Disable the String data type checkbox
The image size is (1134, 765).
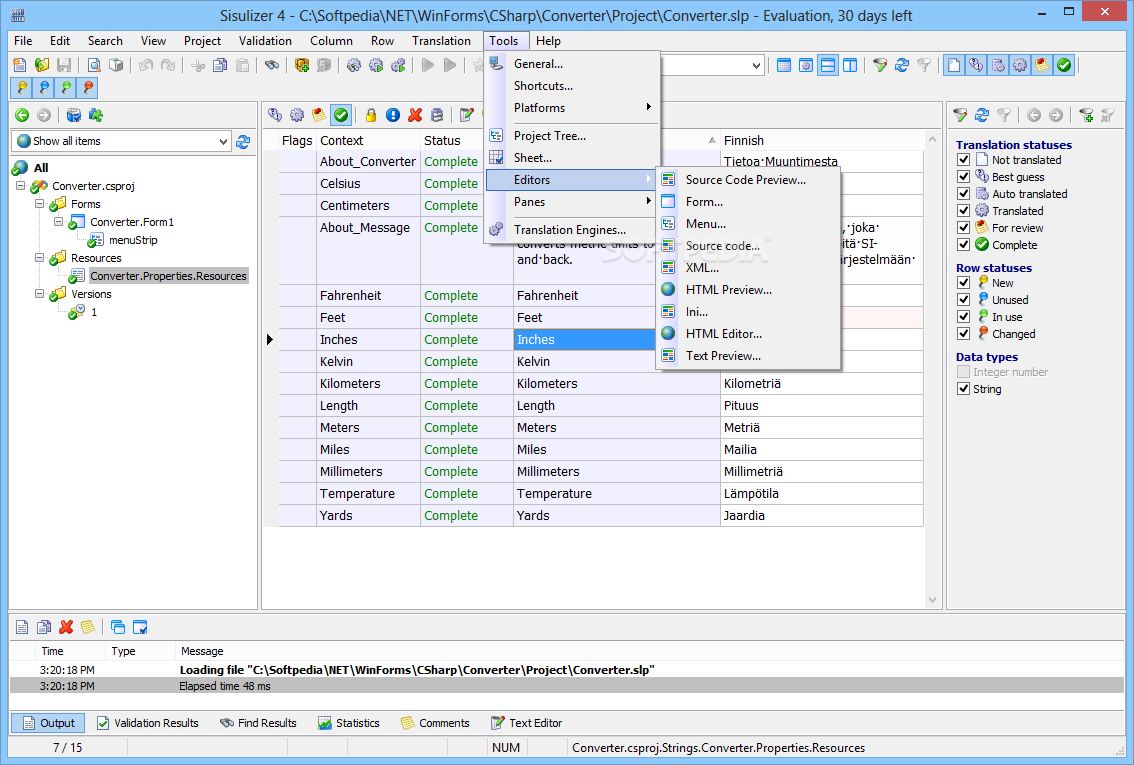964,389
